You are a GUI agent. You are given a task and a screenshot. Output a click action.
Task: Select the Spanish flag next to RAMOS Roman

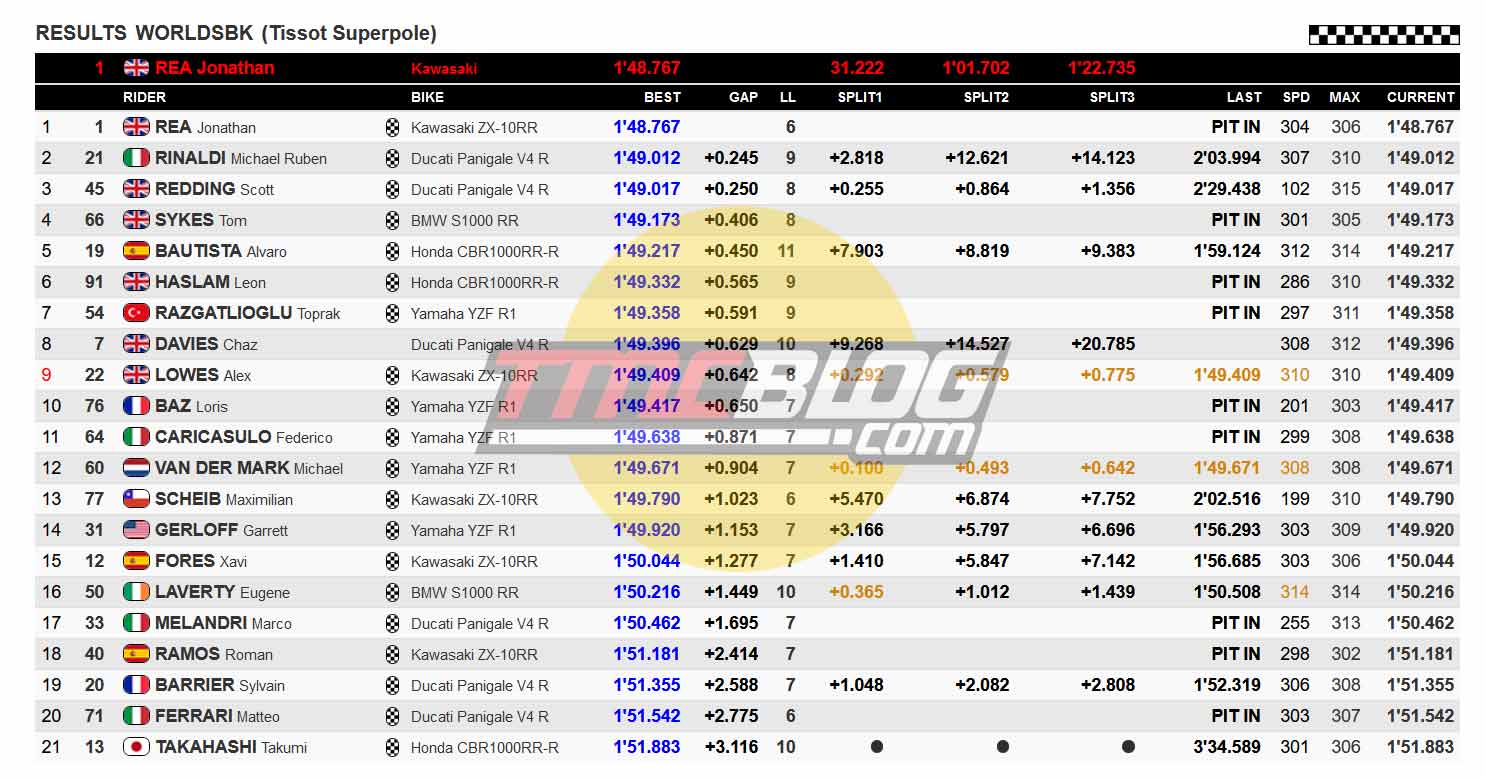[136, 654]
